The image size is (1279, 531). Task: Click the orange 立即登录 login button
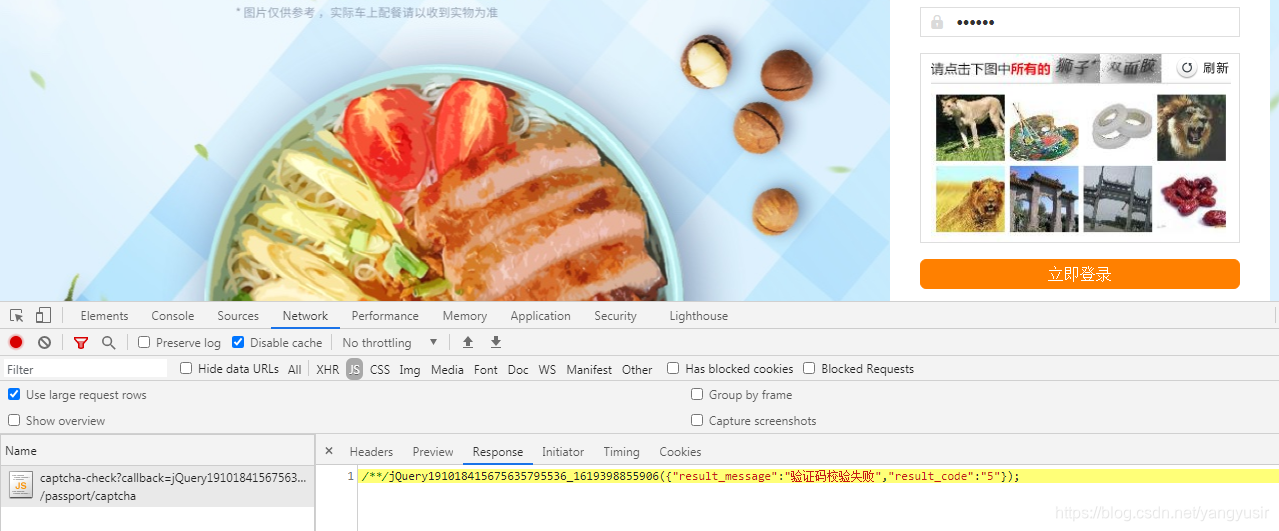click(x=1080, y=274)
